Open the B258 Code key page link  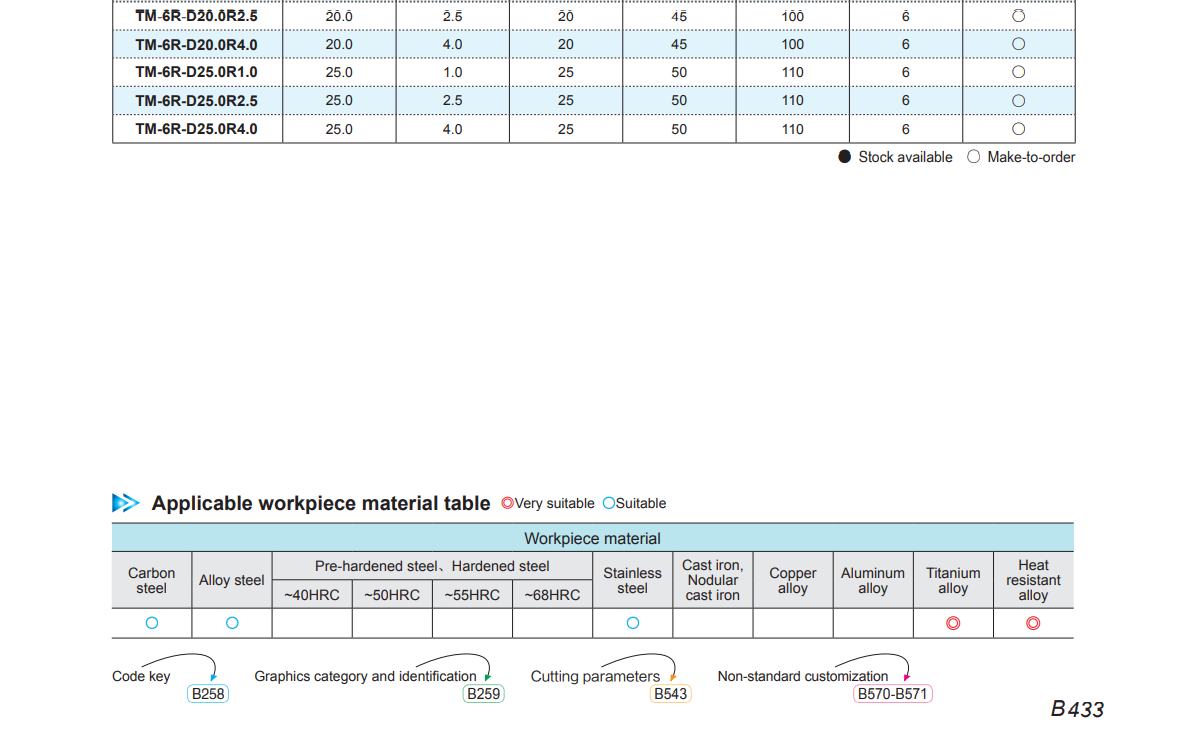[208, 693]
